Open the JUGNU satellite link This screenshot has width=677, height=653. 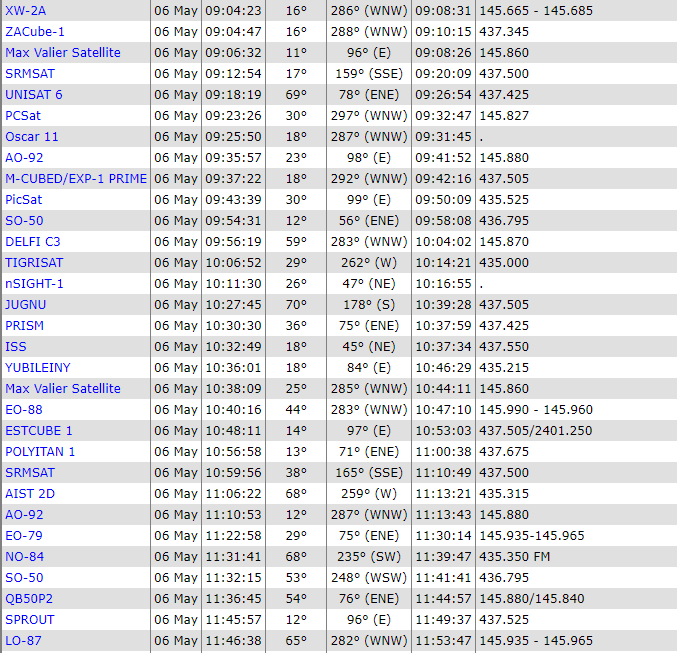click(26, 305)
